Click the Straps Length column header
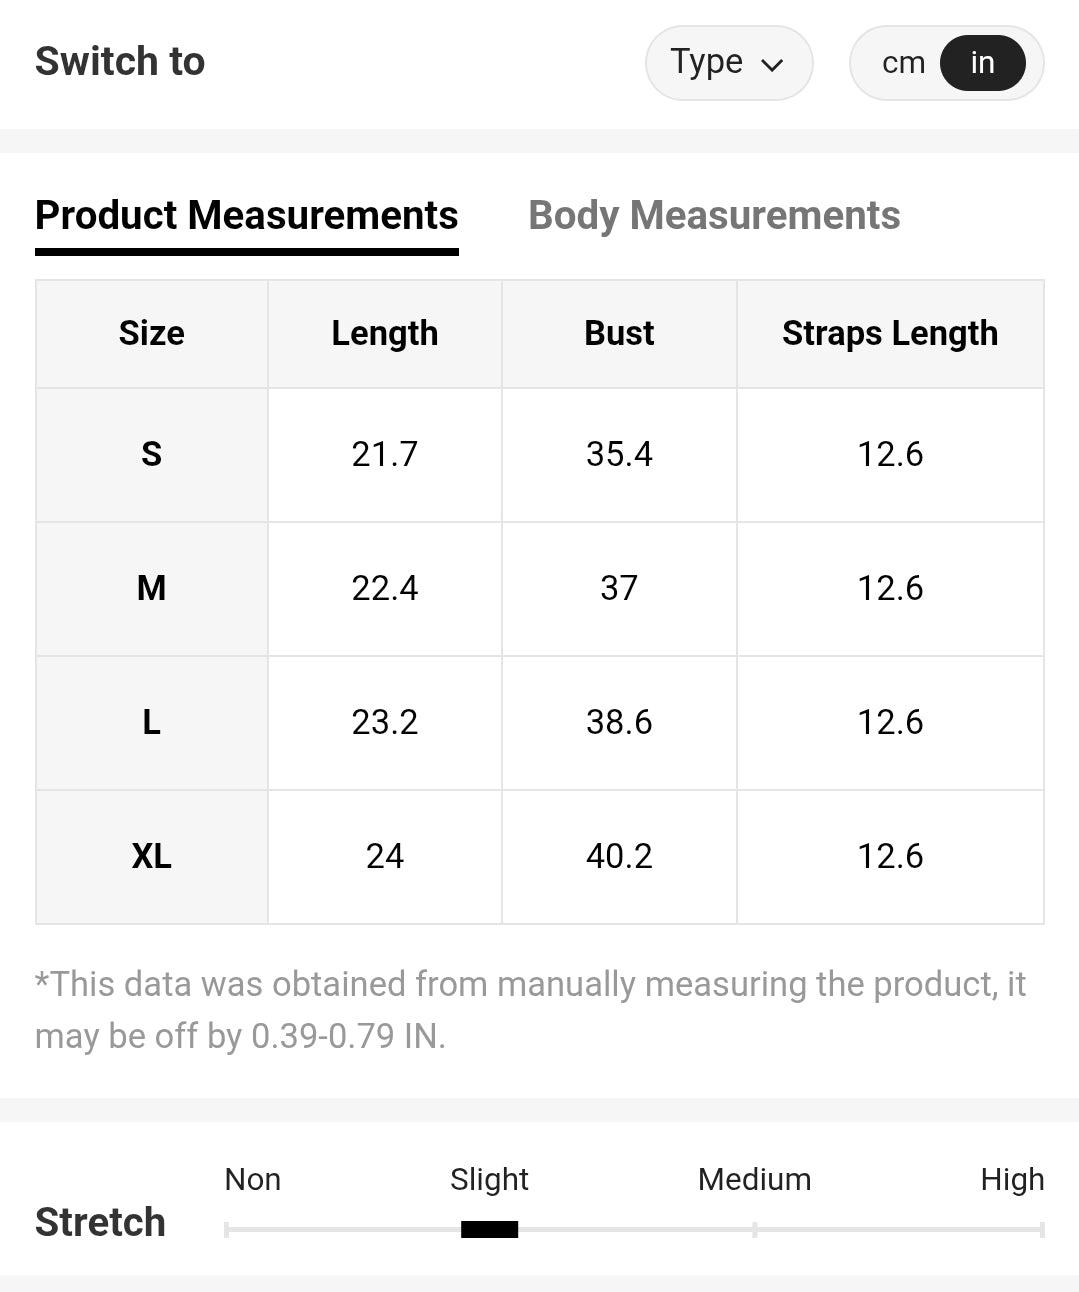1079x1292 pixels. (890, 333)
